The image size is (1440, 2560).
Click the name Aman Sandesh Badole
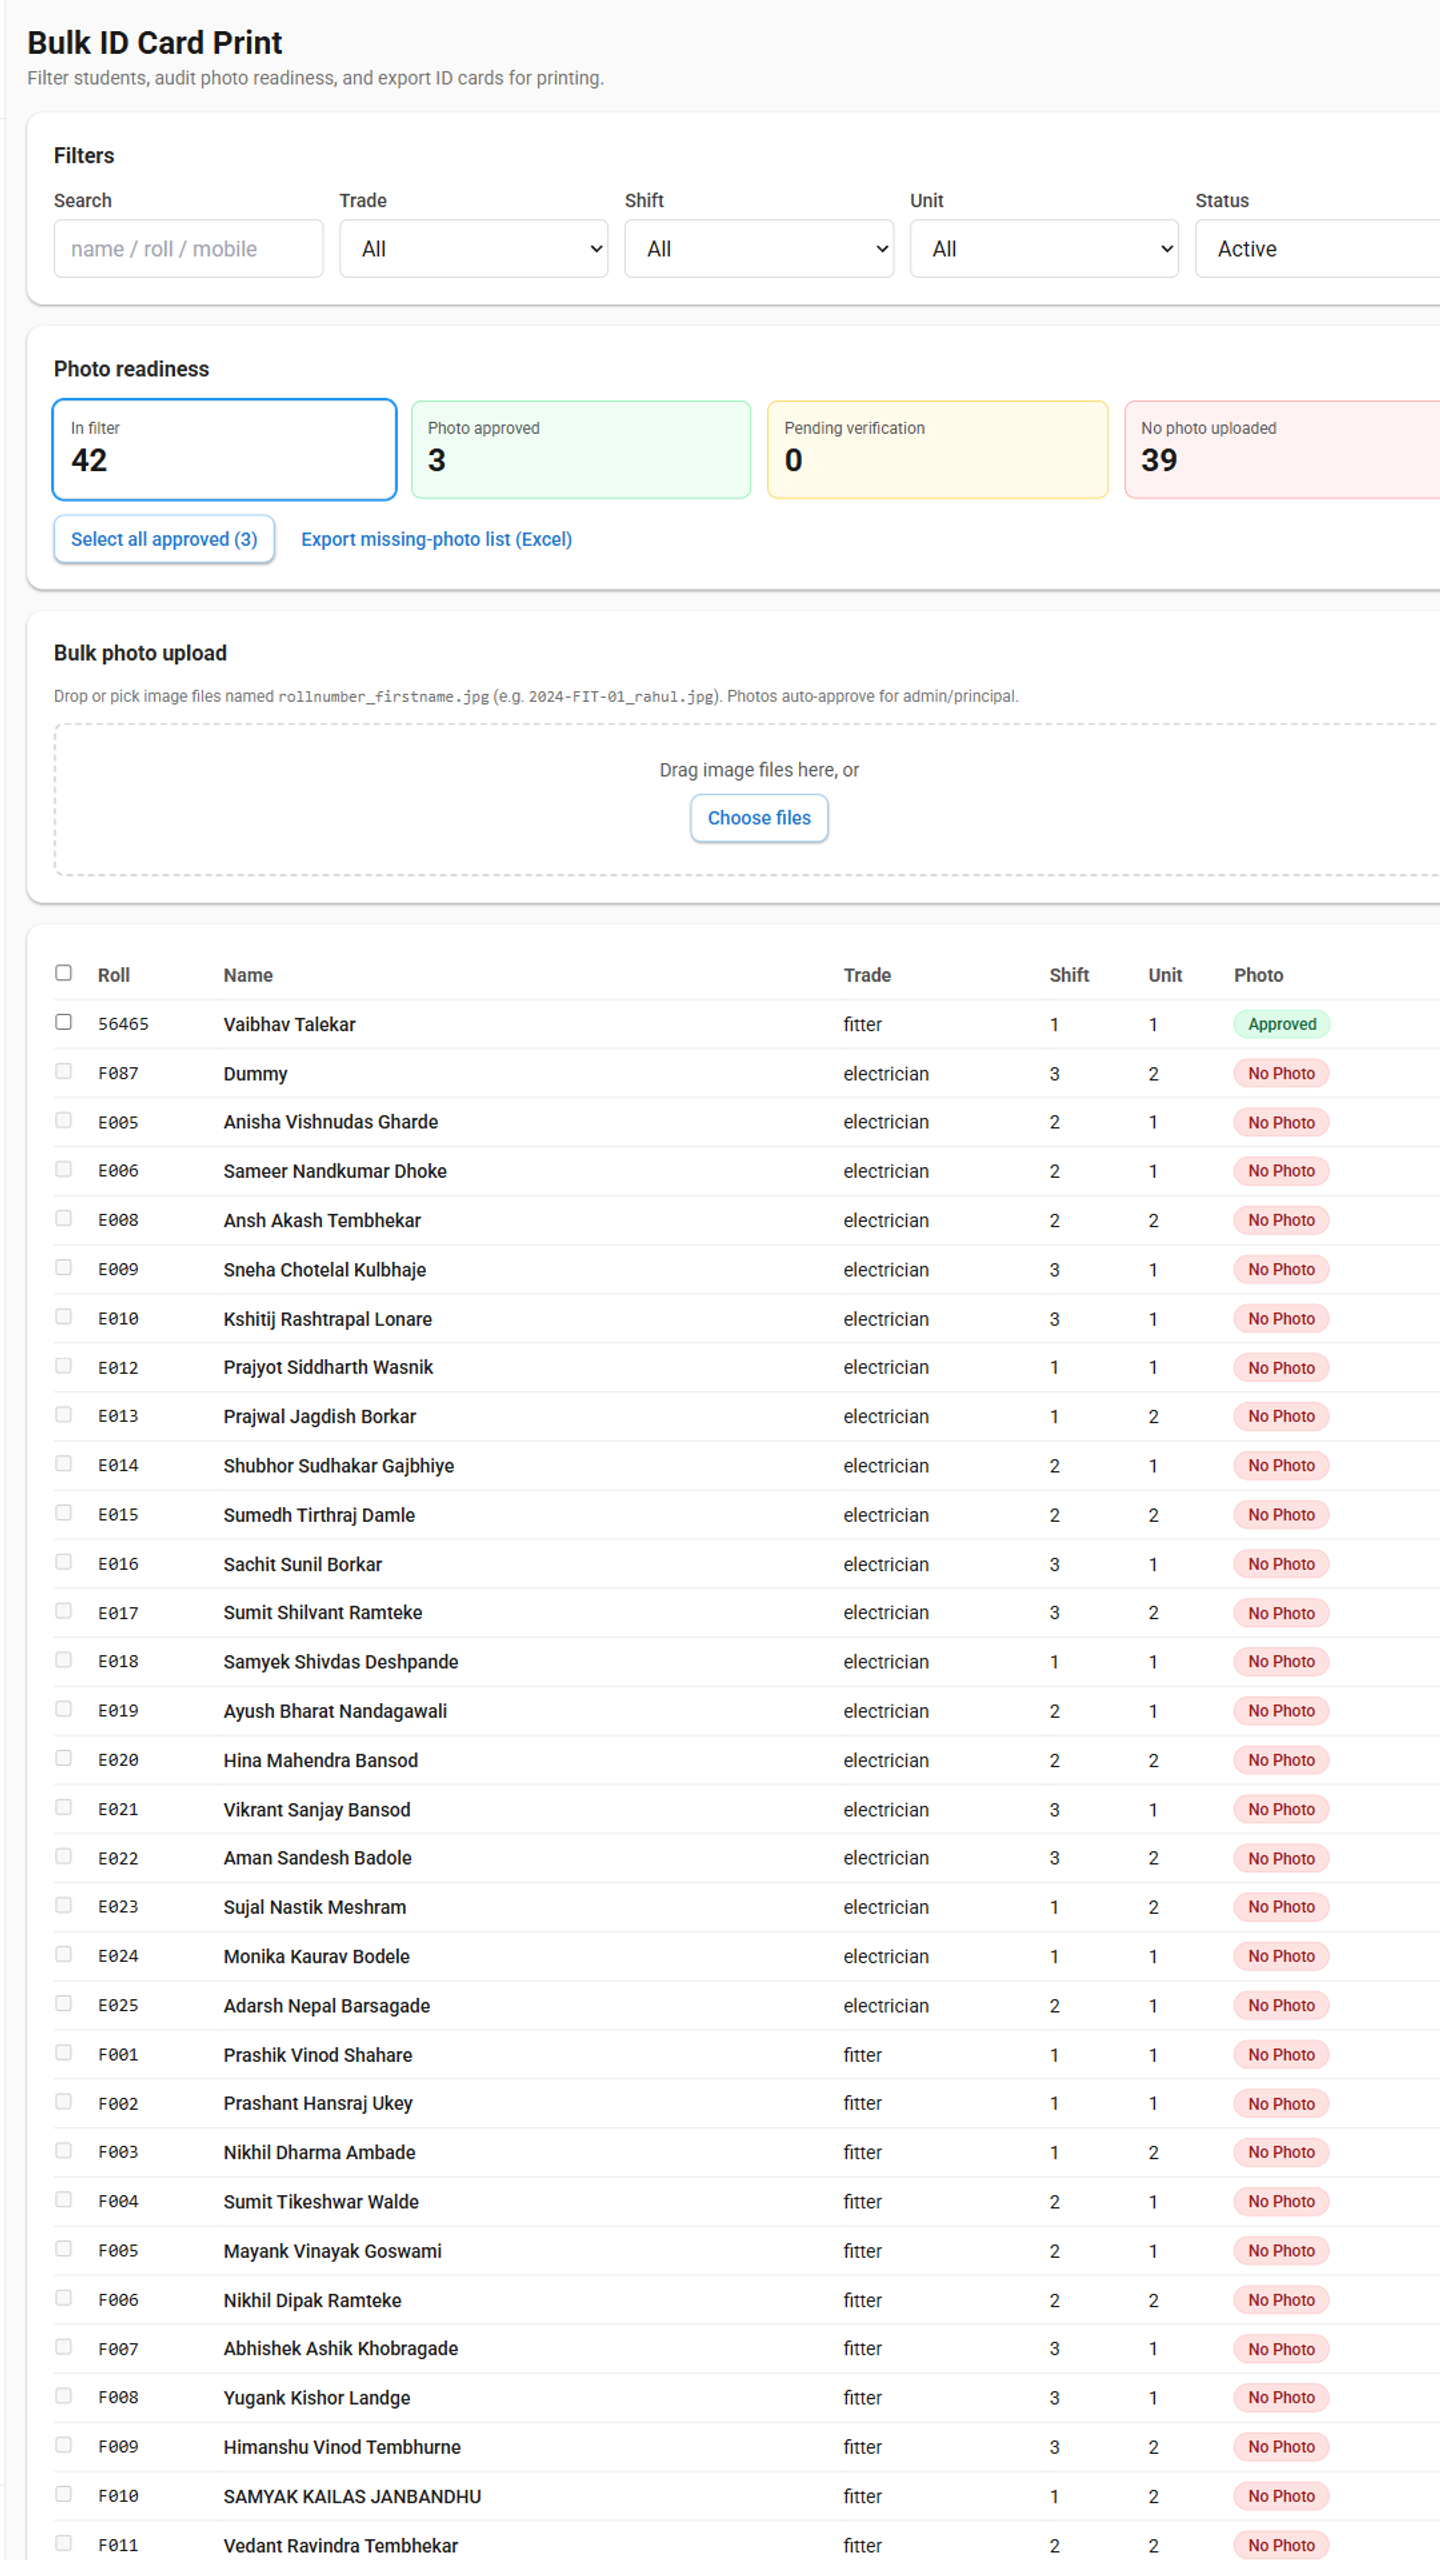(317, 1857)
